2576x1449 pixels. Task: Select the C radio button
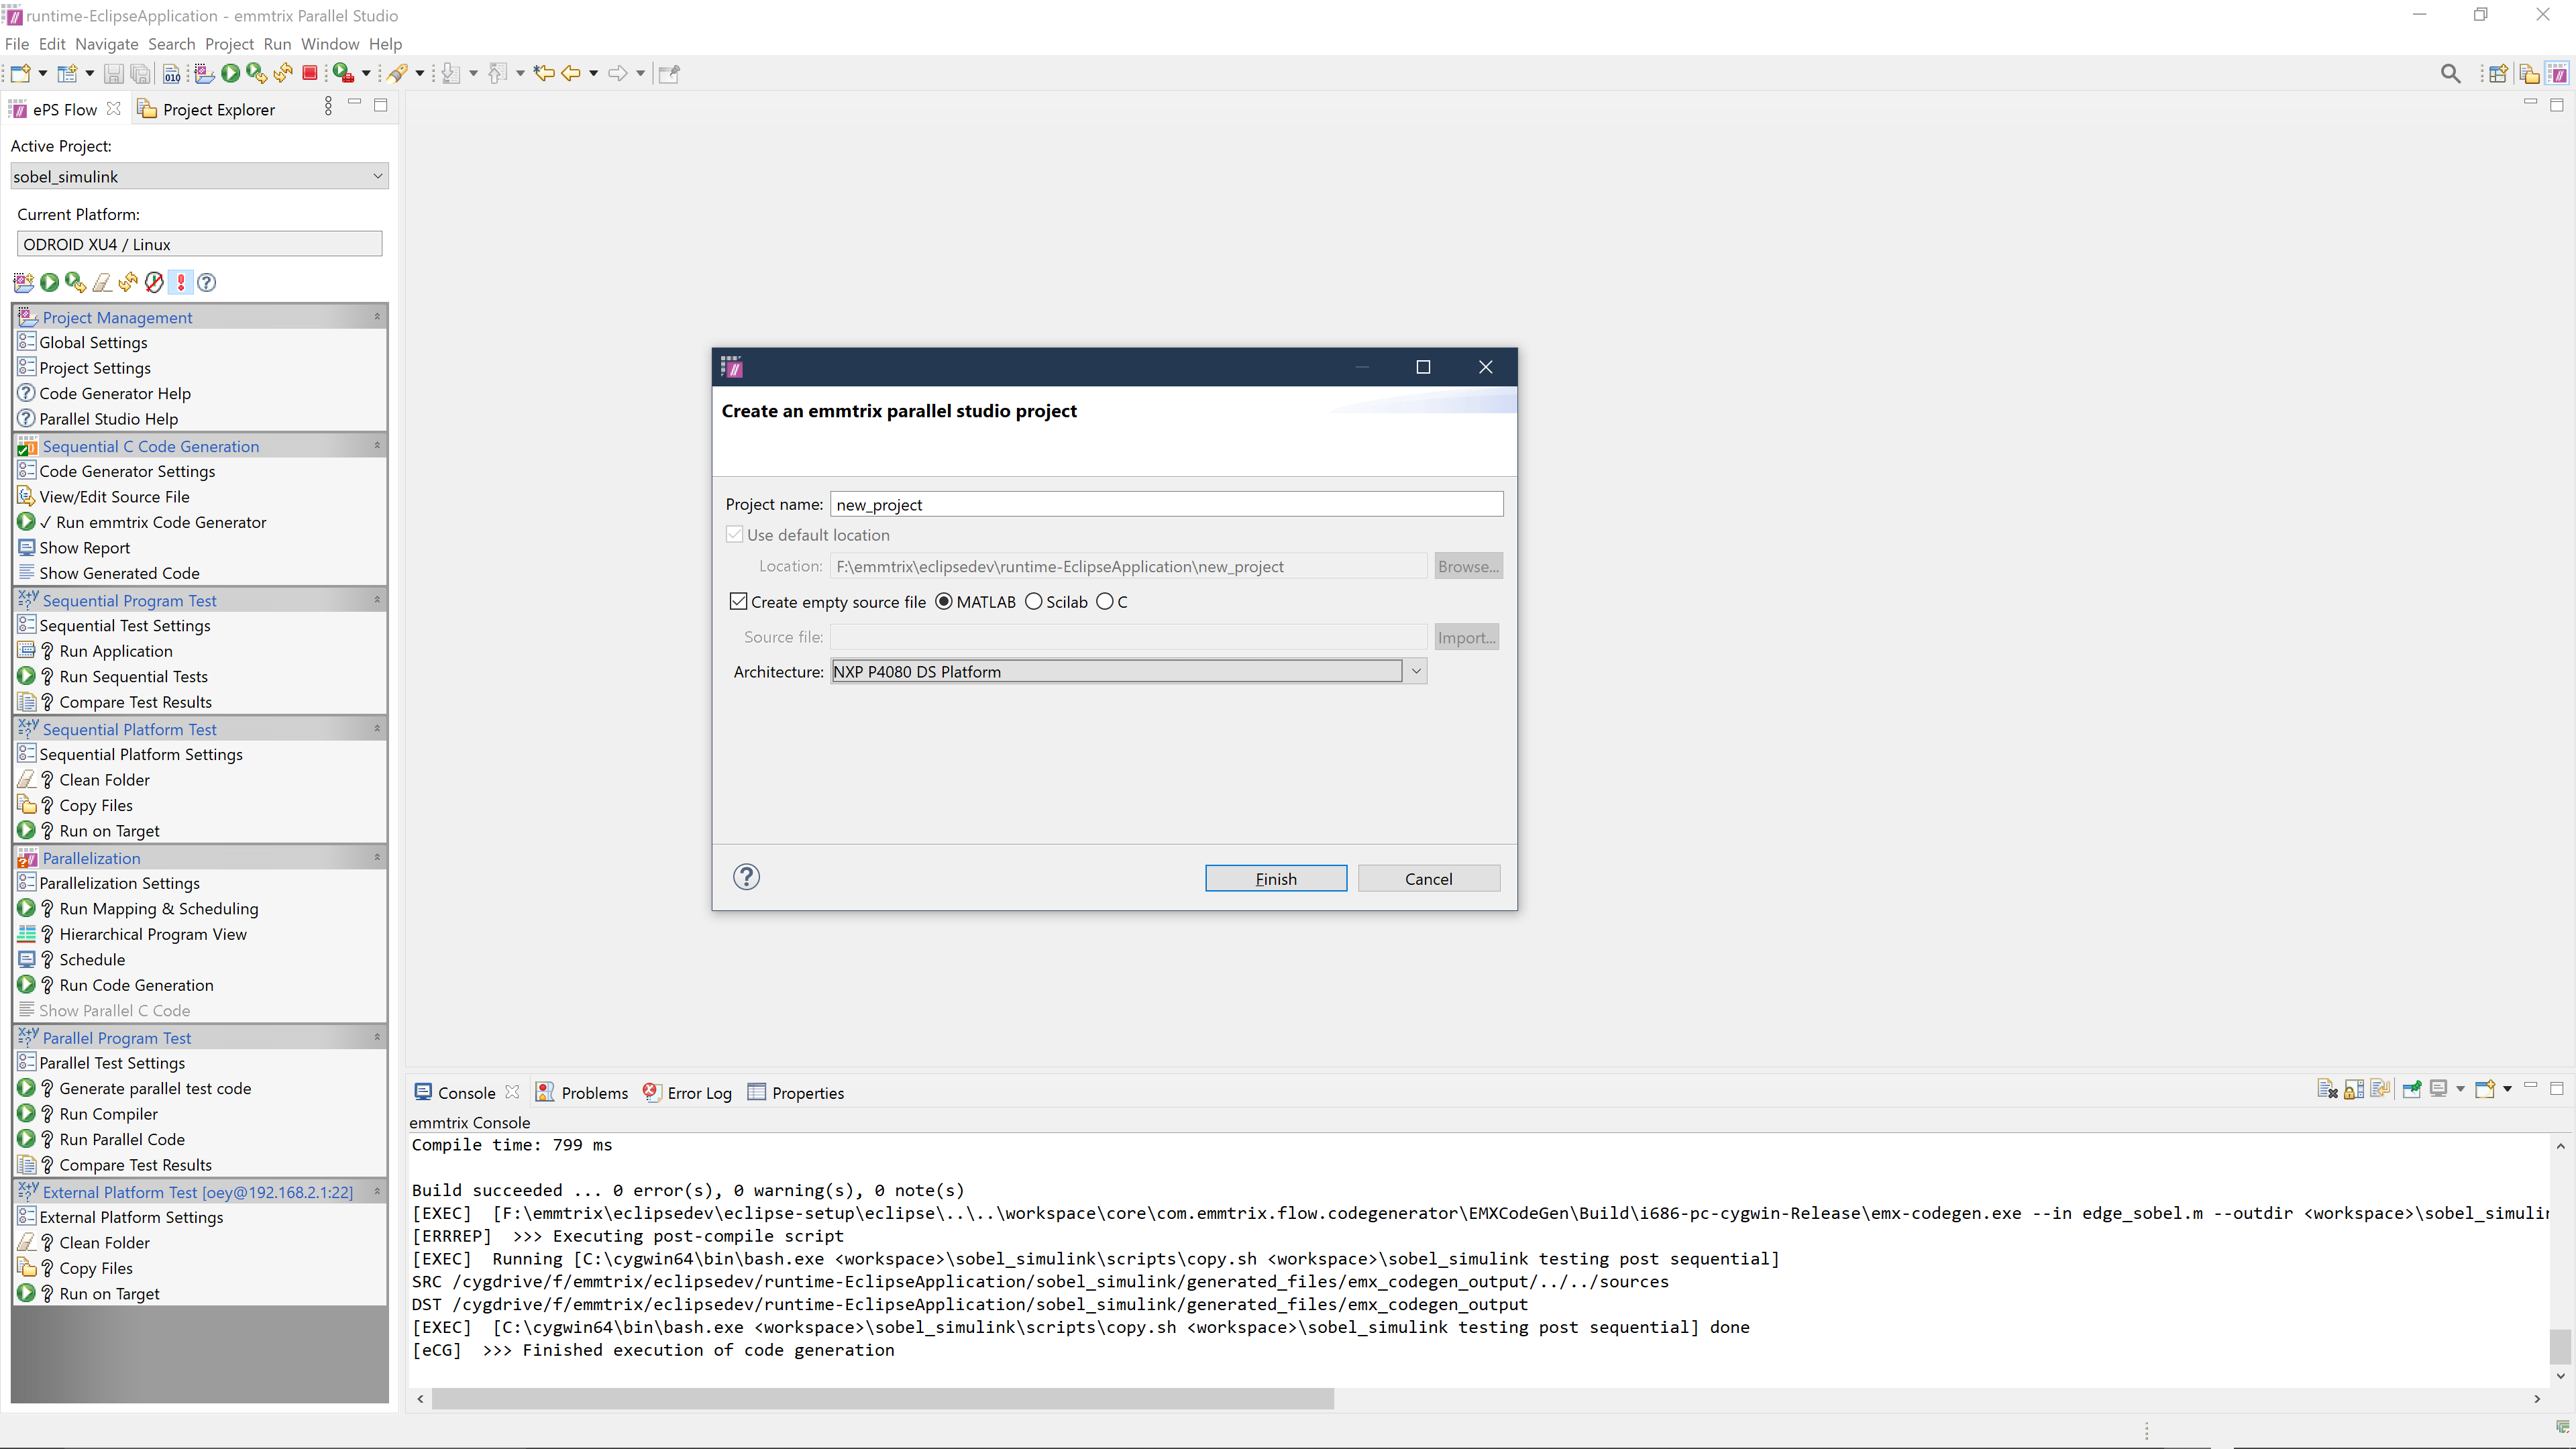point(1105,601)
